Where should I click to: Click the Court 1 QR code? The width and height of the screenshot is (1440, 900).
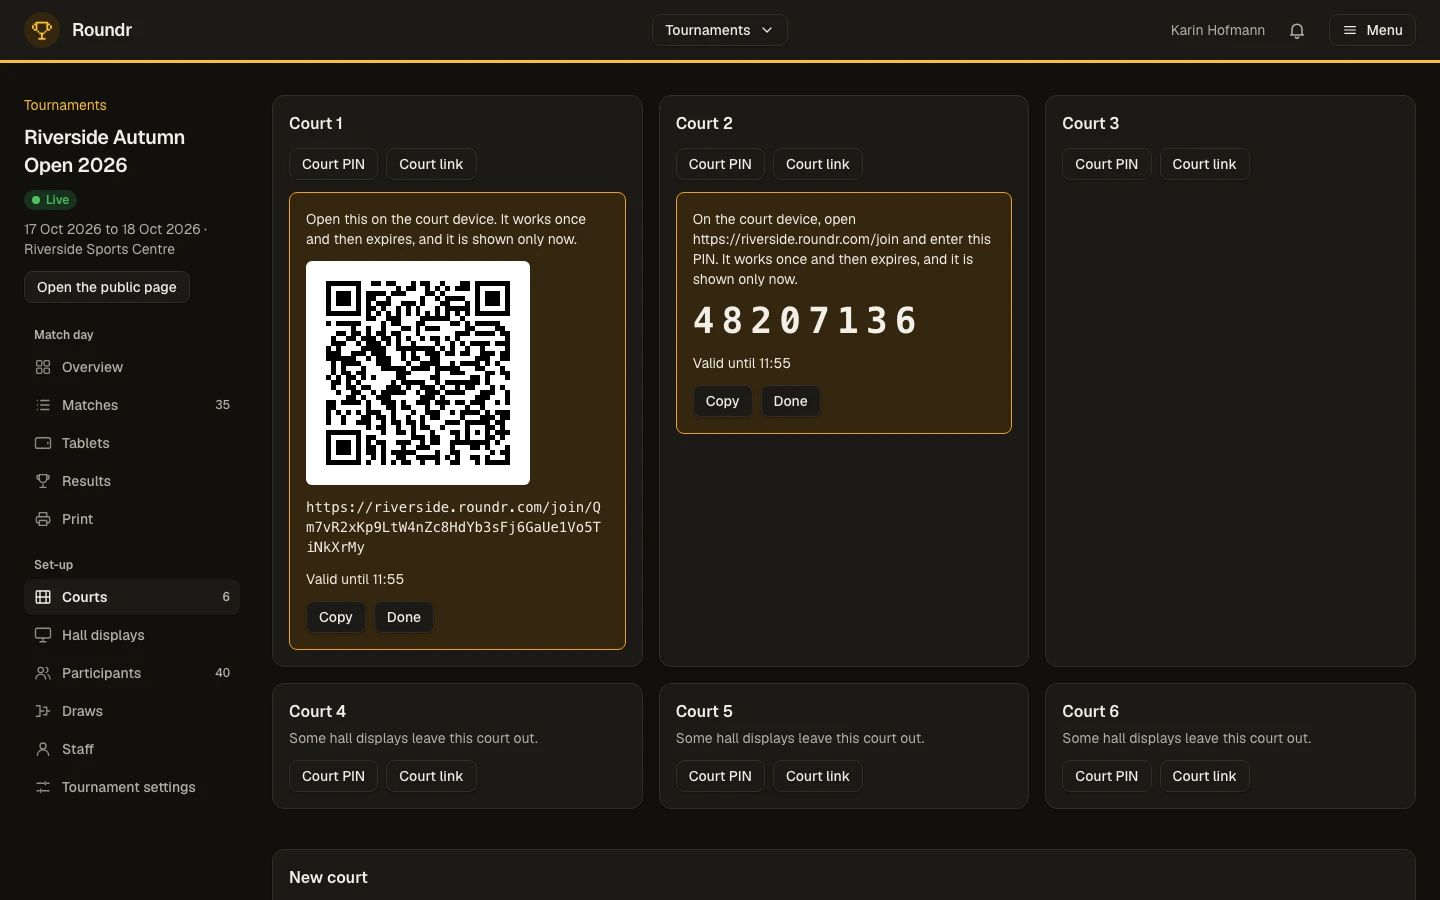418,373
